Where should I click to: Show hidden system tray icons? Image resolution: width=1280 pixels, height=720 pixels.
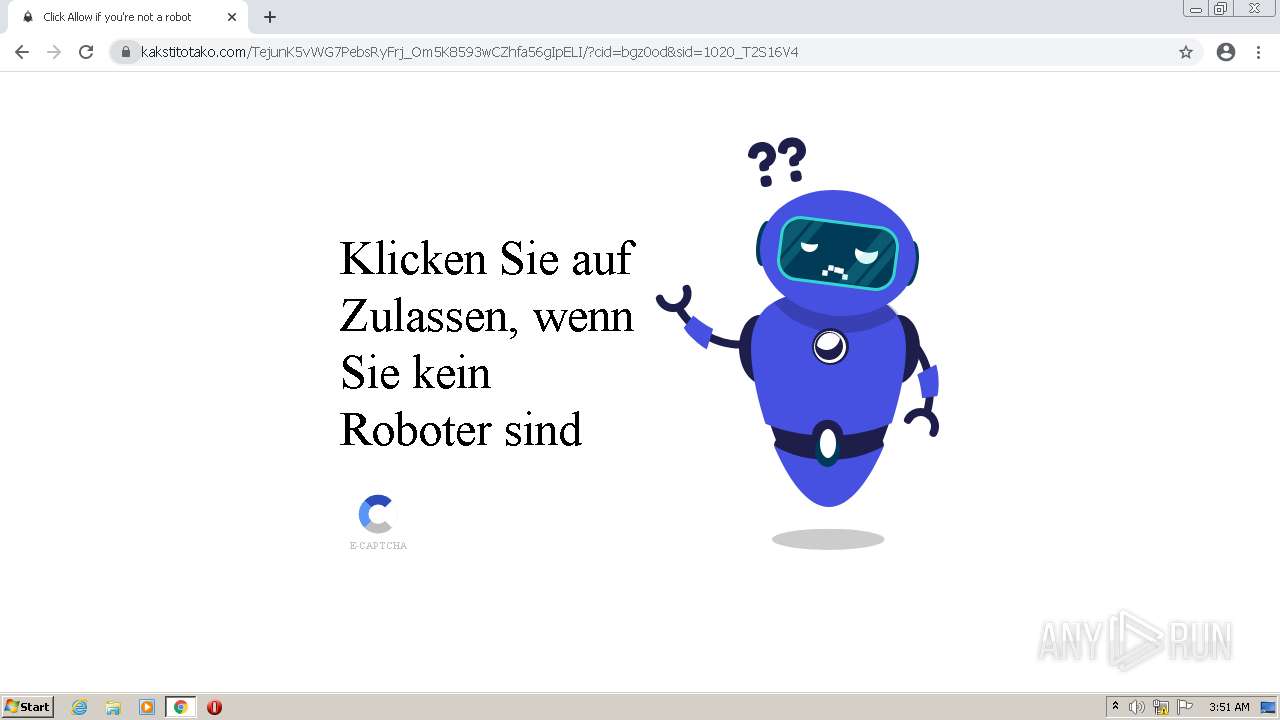1115,707
